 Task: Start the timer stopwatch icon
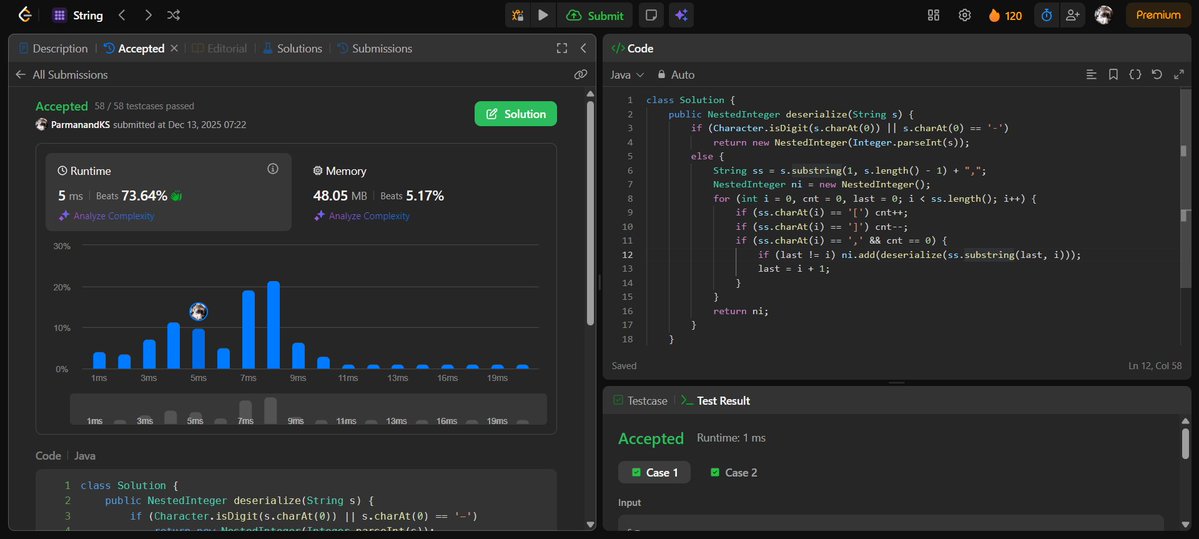pyautogui.click(x=1047, y=15)
